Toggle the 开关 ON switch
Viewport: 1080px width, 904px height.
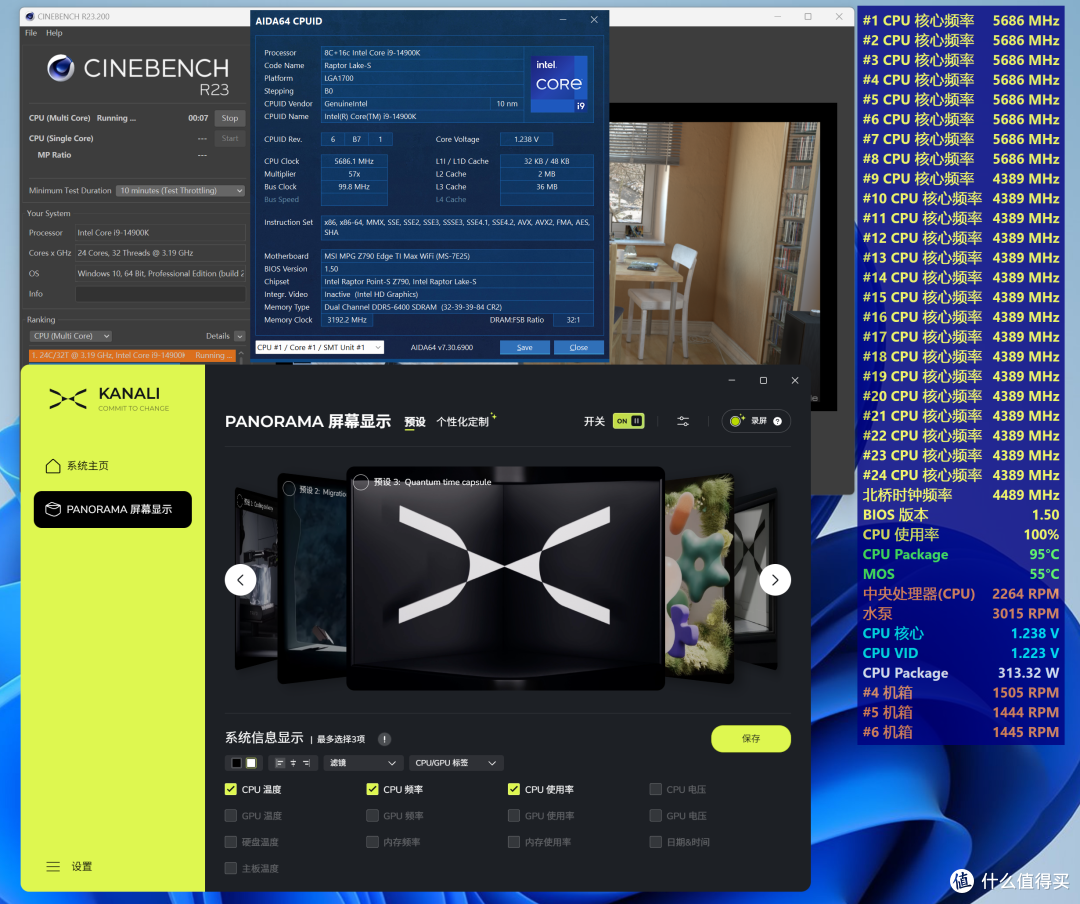click(x=628, y=421)
